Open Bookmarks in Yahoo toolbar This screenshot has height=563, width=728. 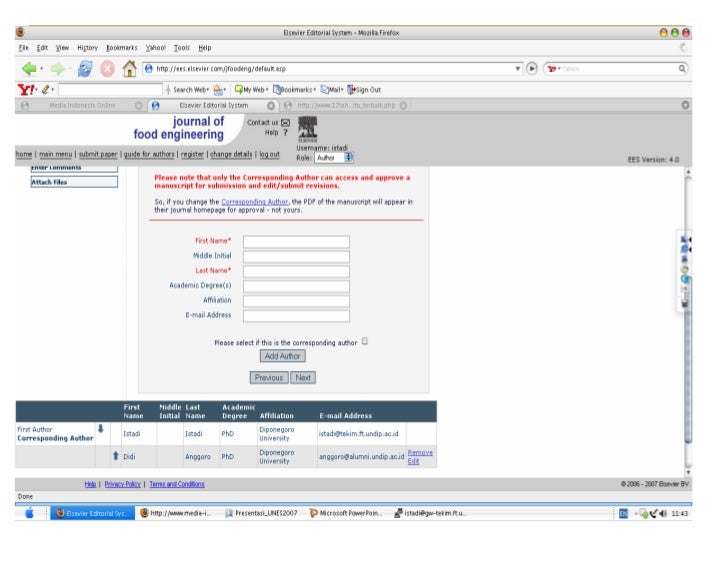[x=294, y=90]
